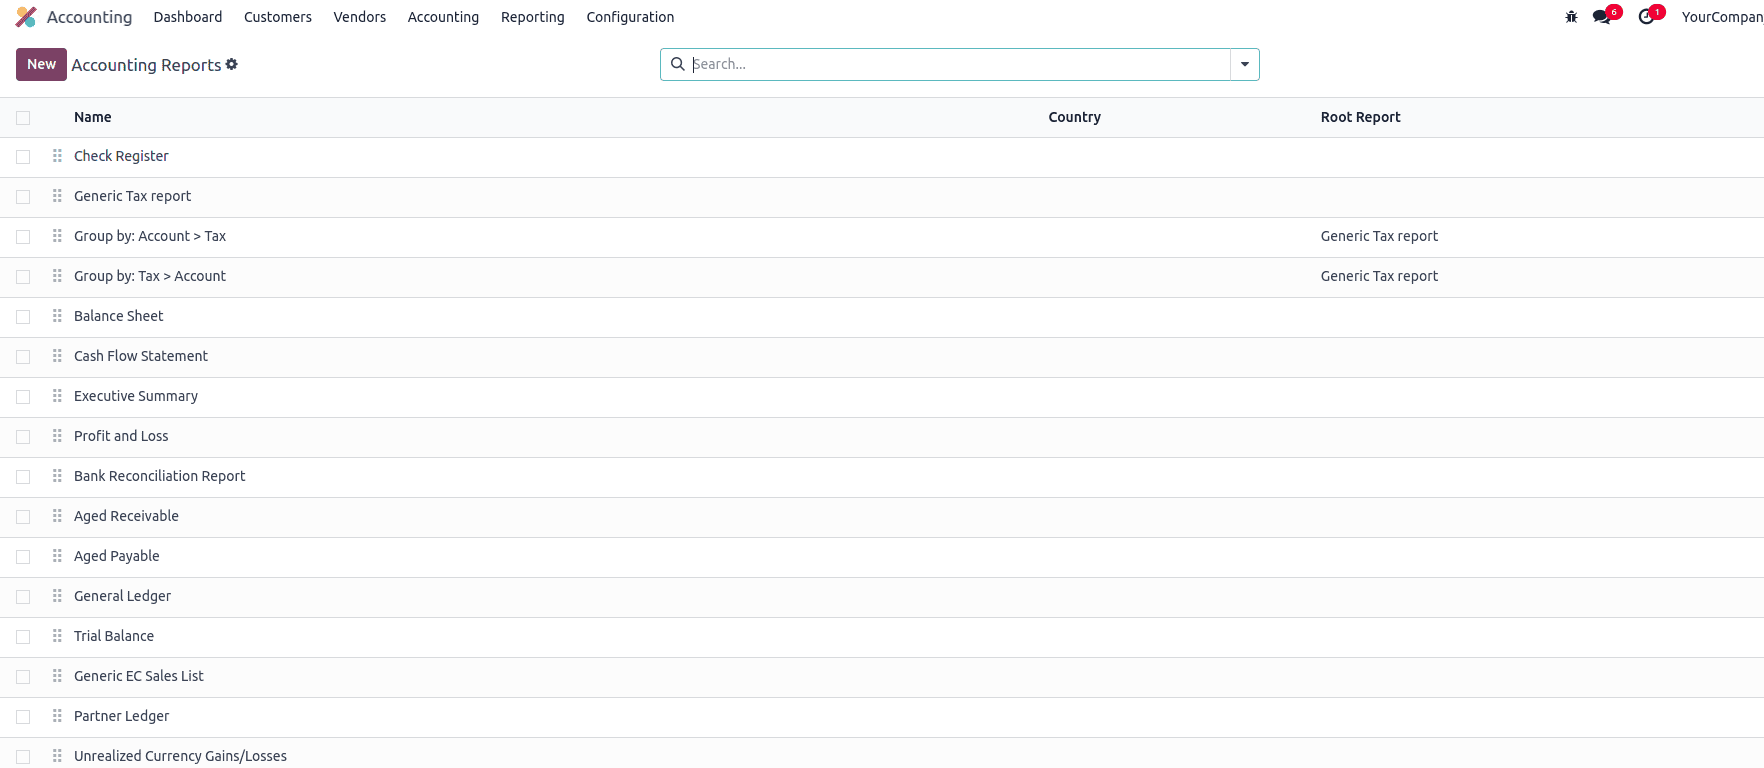The width and height of the screenshot is (1764, 768).
Task: Sort by the Root Report column header
Action: (x=1361, y=117)
